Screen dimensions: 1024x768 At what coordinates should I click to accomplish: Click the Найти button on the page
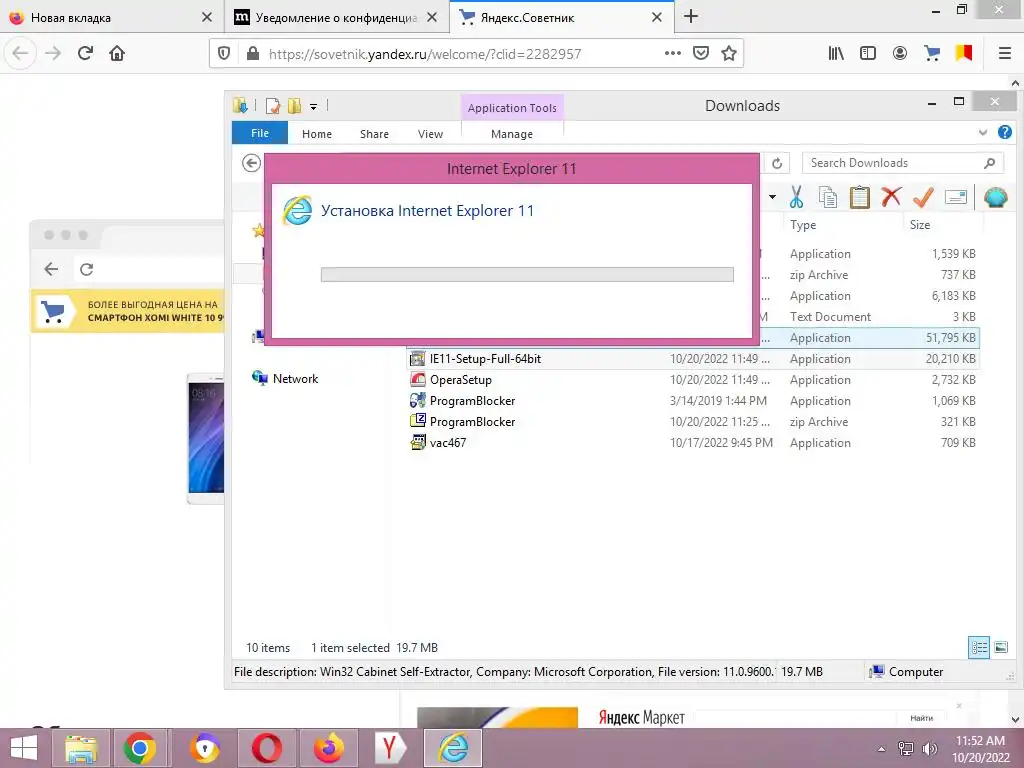click(x=921, y=718)
